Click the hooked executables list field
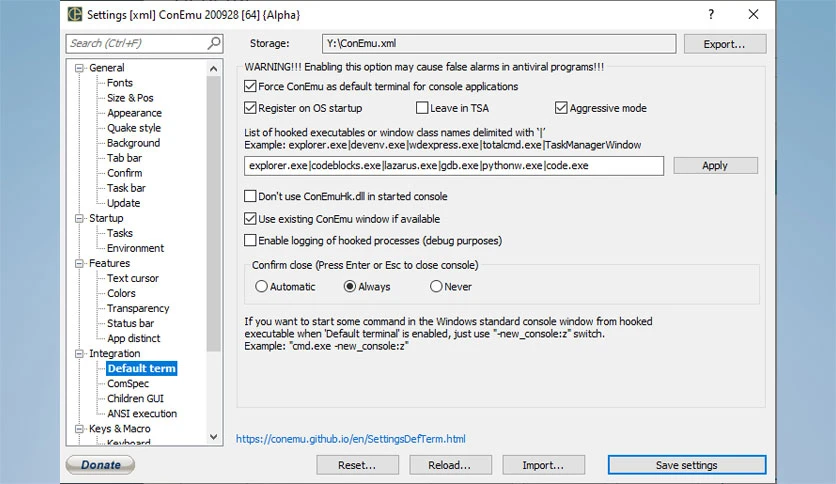836x484 pixels. (x=454, y=165)
